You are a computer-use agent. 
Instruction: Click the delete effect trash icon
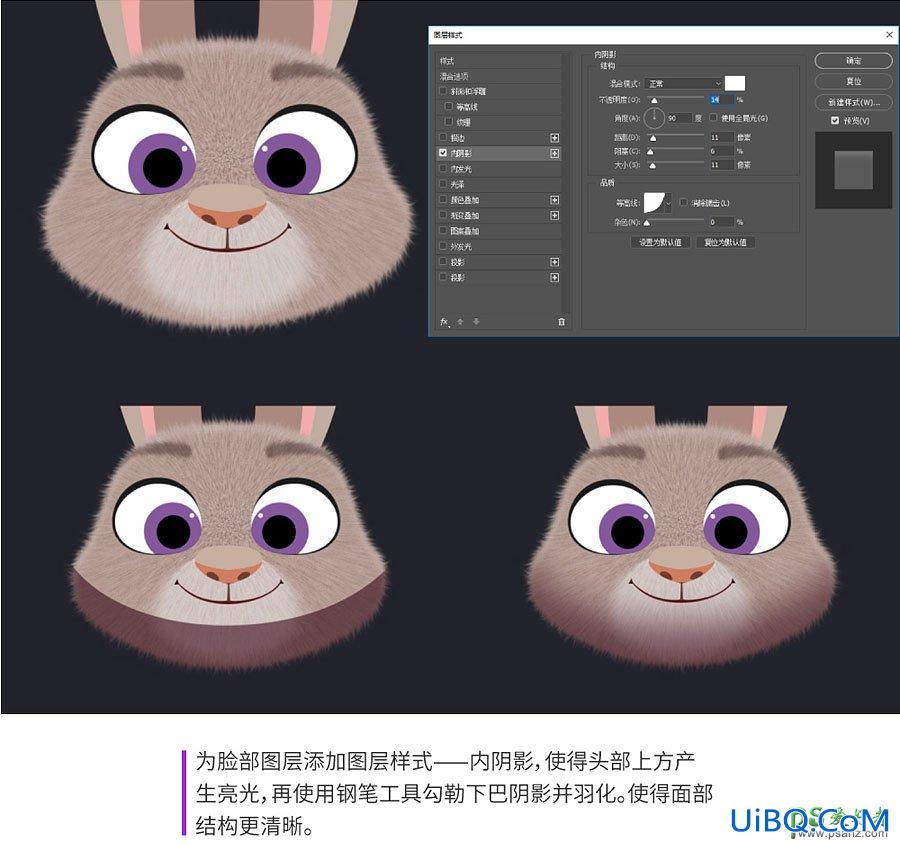click(x=561, y=322)
